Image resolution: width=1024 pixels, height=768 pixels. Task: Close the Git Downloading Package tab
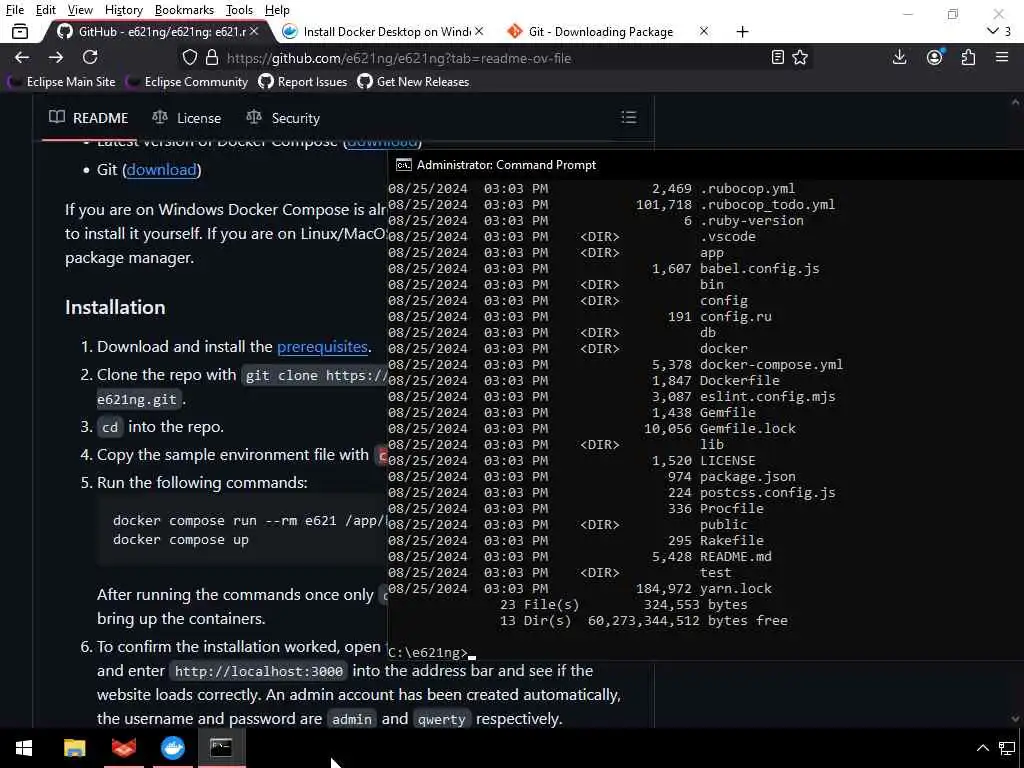[703, 31]
